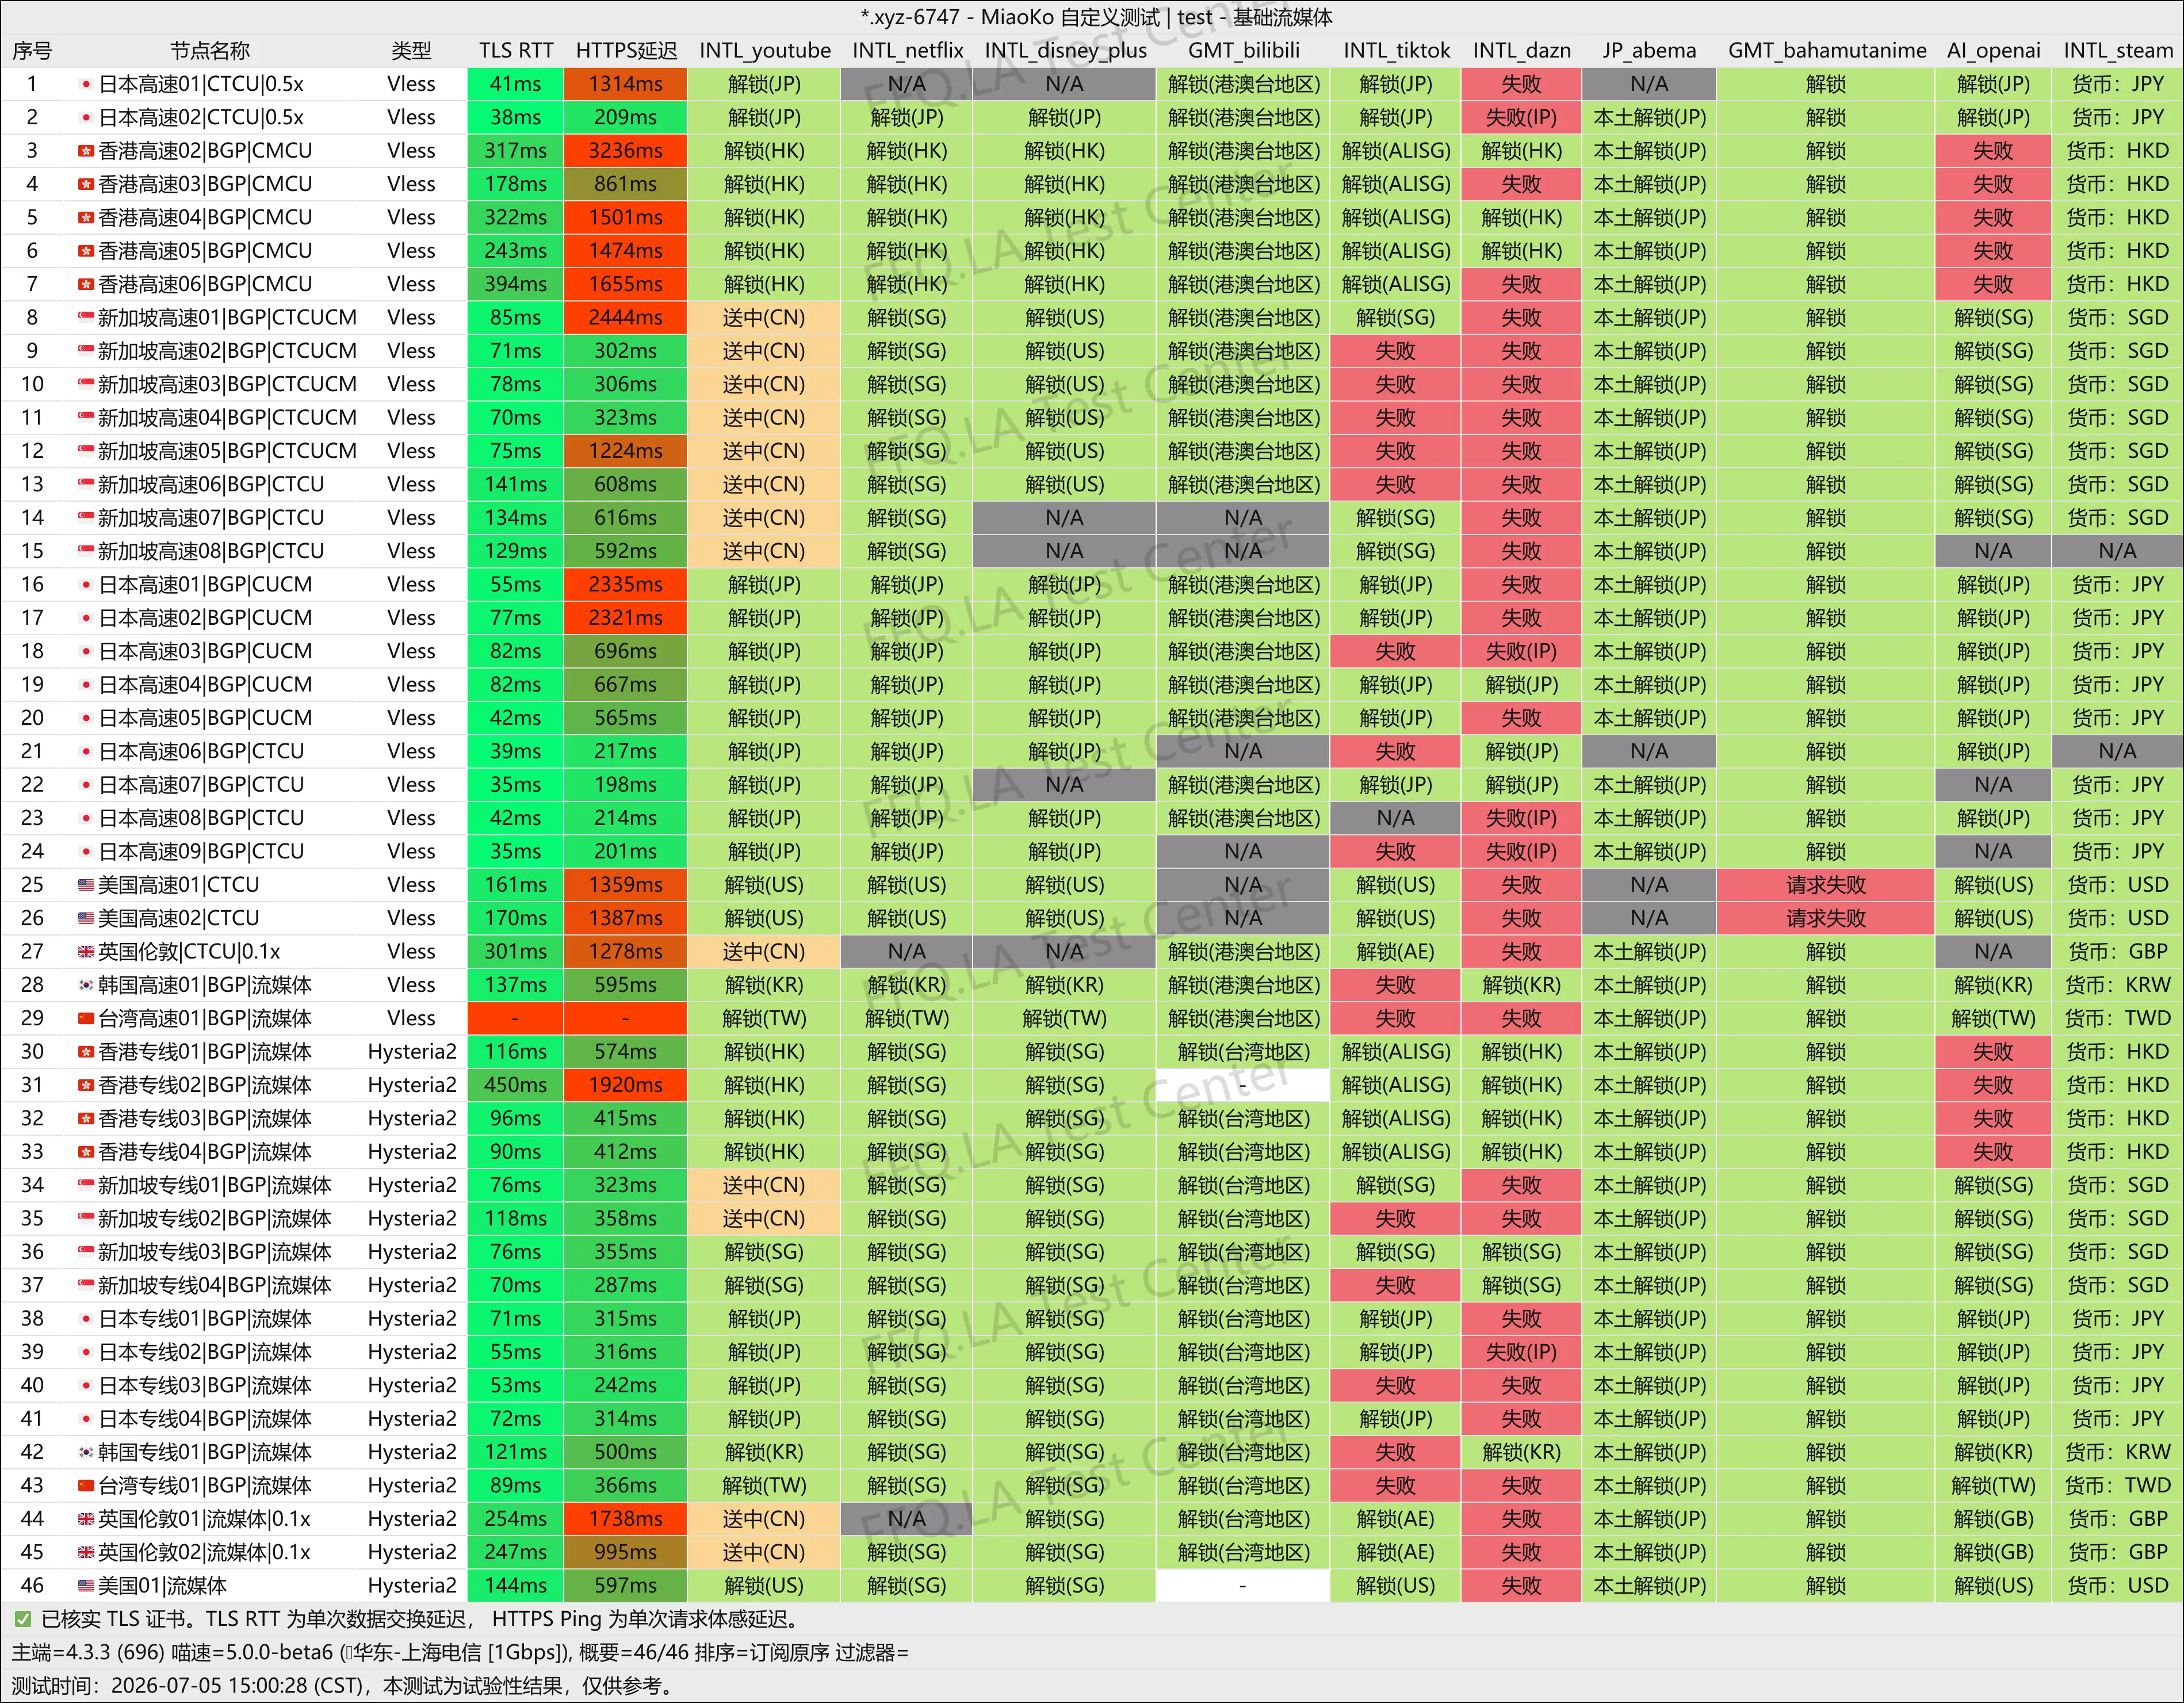Click the US flag icon for 美国高速01
Image resolution: width=2184 pixels, height=1703 pixels.
86,885
